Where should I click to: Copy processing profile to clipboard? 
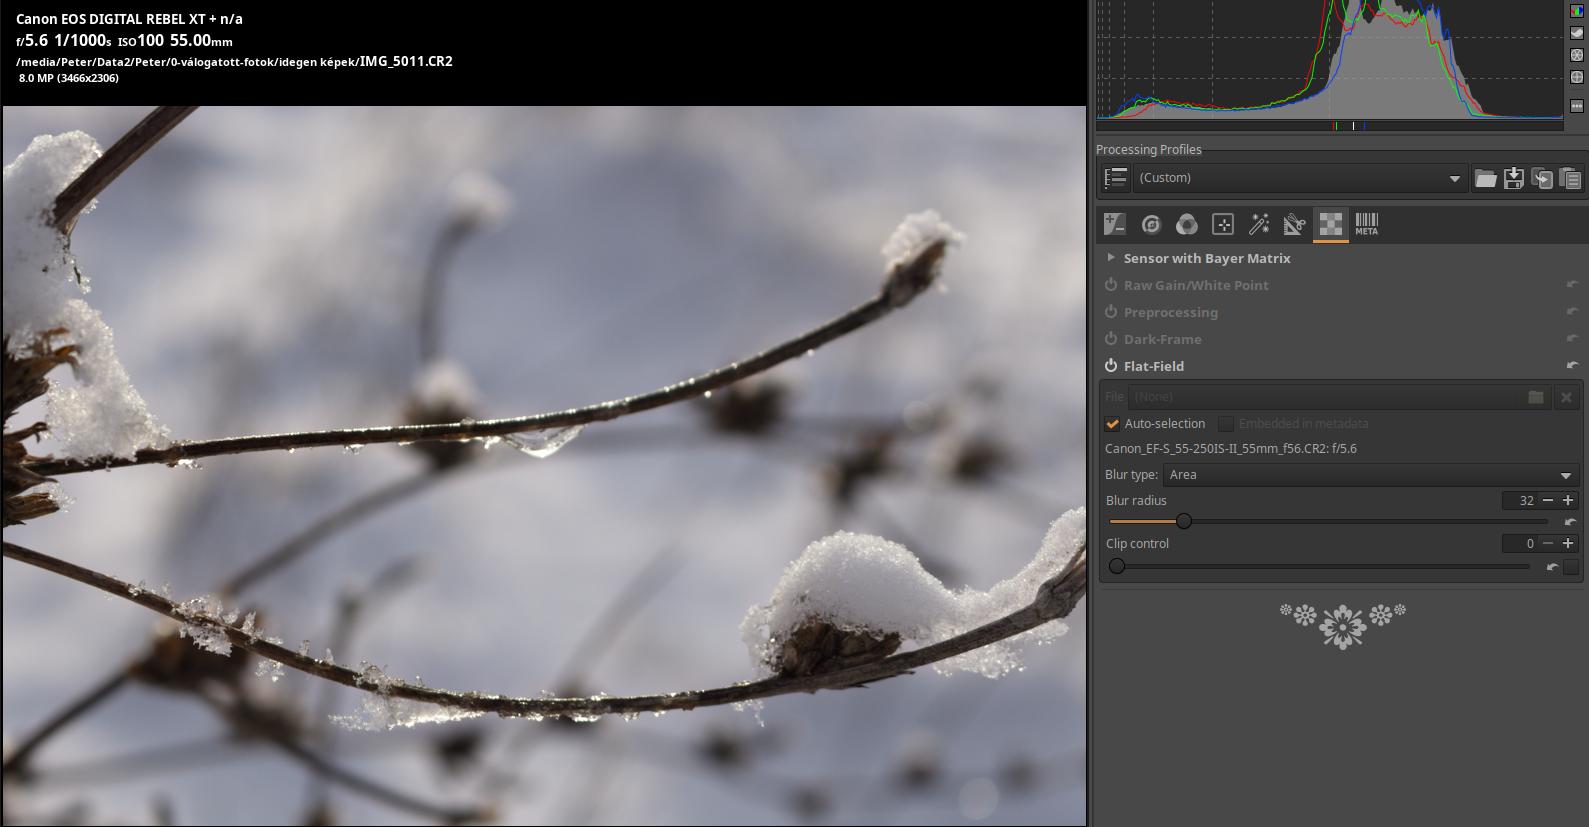pos(1542,179)
